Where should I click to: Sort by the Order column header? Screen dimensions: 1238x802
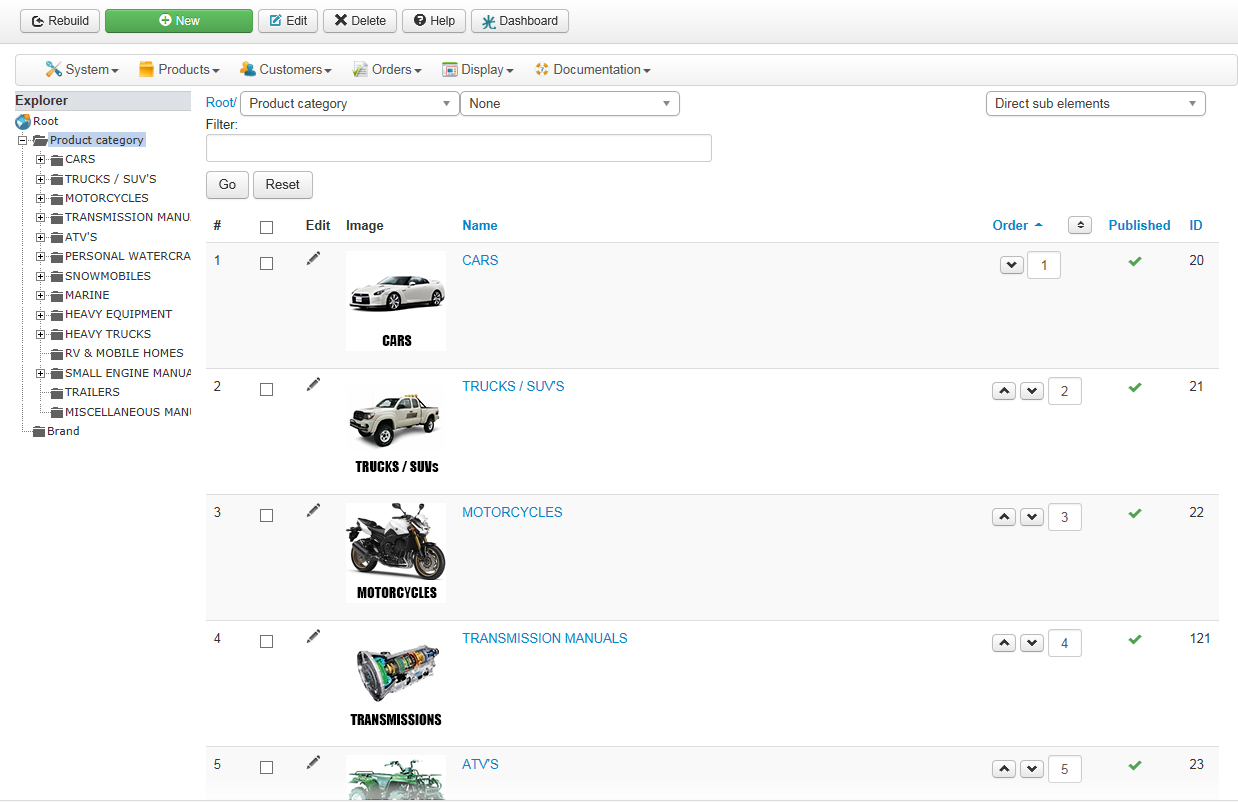click(1018, 226)
